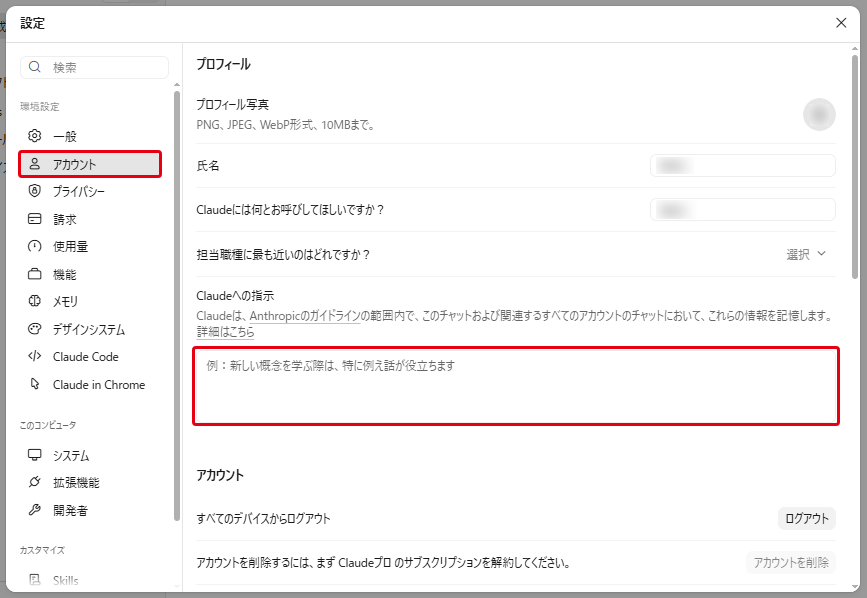Click the Skills sidebar icon

coord(35,580)
